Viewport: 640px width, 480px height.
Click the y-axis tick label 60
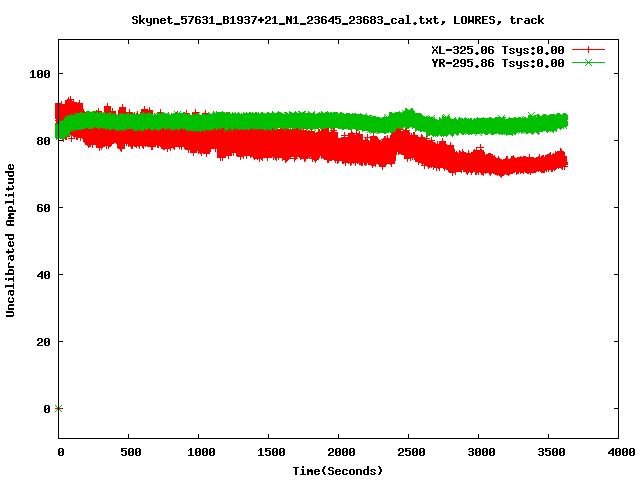(43, 208)
